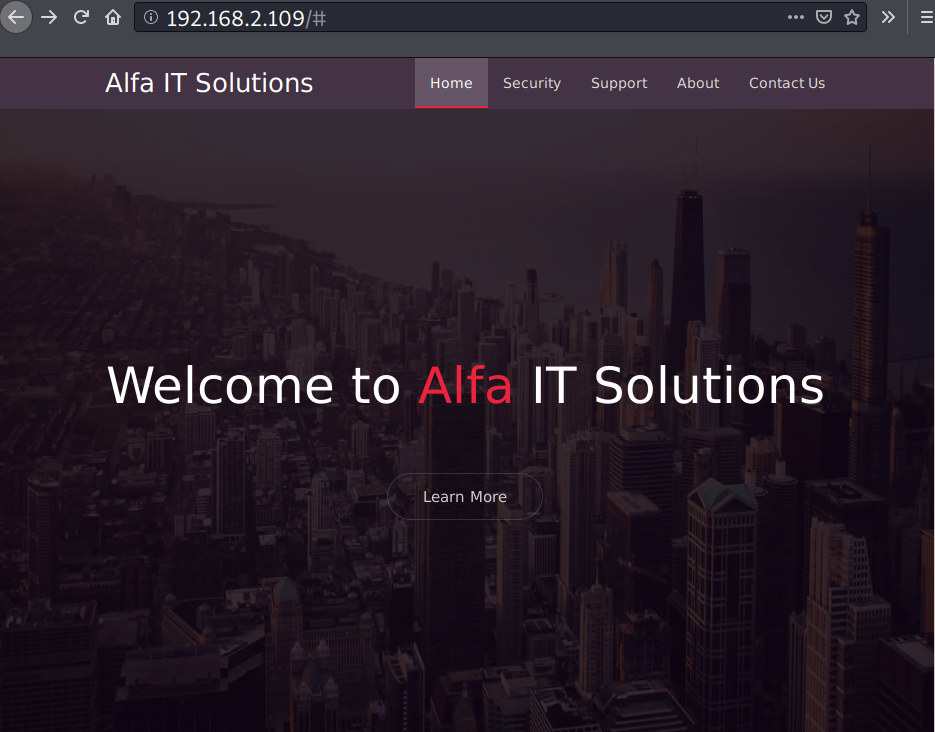Open the browser home page icon
The image size is (935, 732).
113,17
